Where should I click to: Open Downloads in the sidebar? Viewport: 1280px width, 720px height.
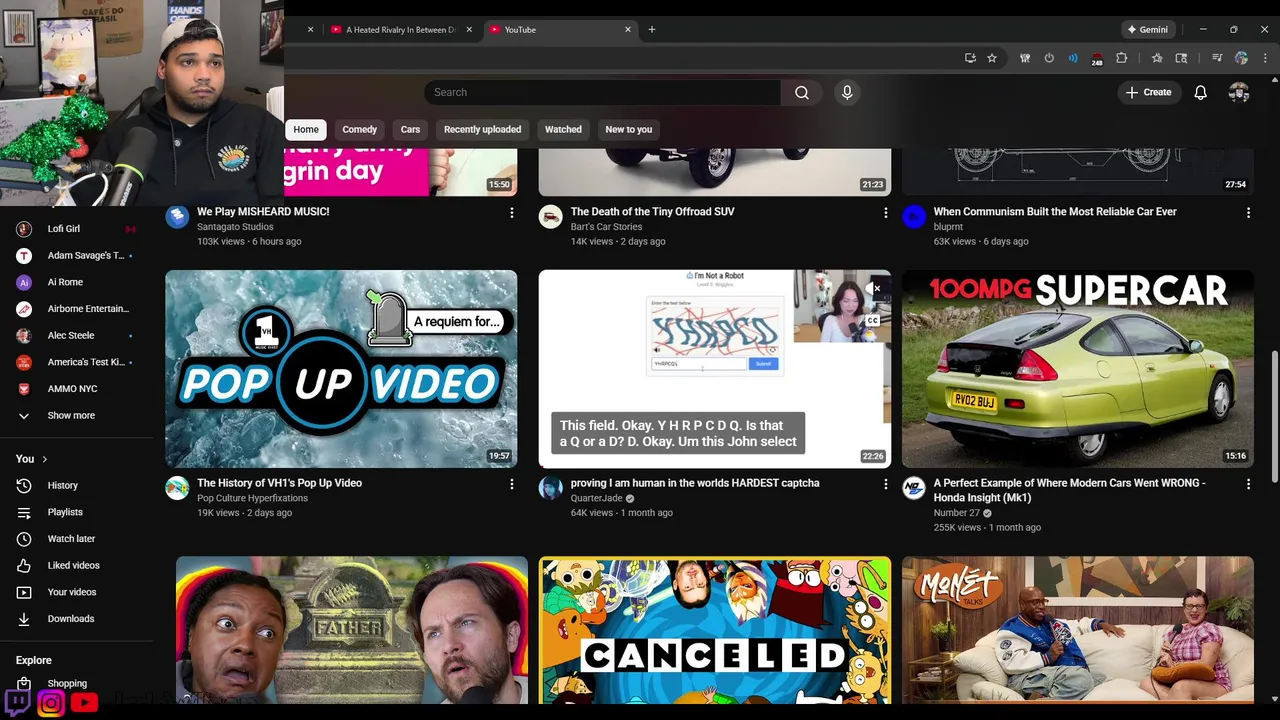pyautogui.click(x=71, y=619)
